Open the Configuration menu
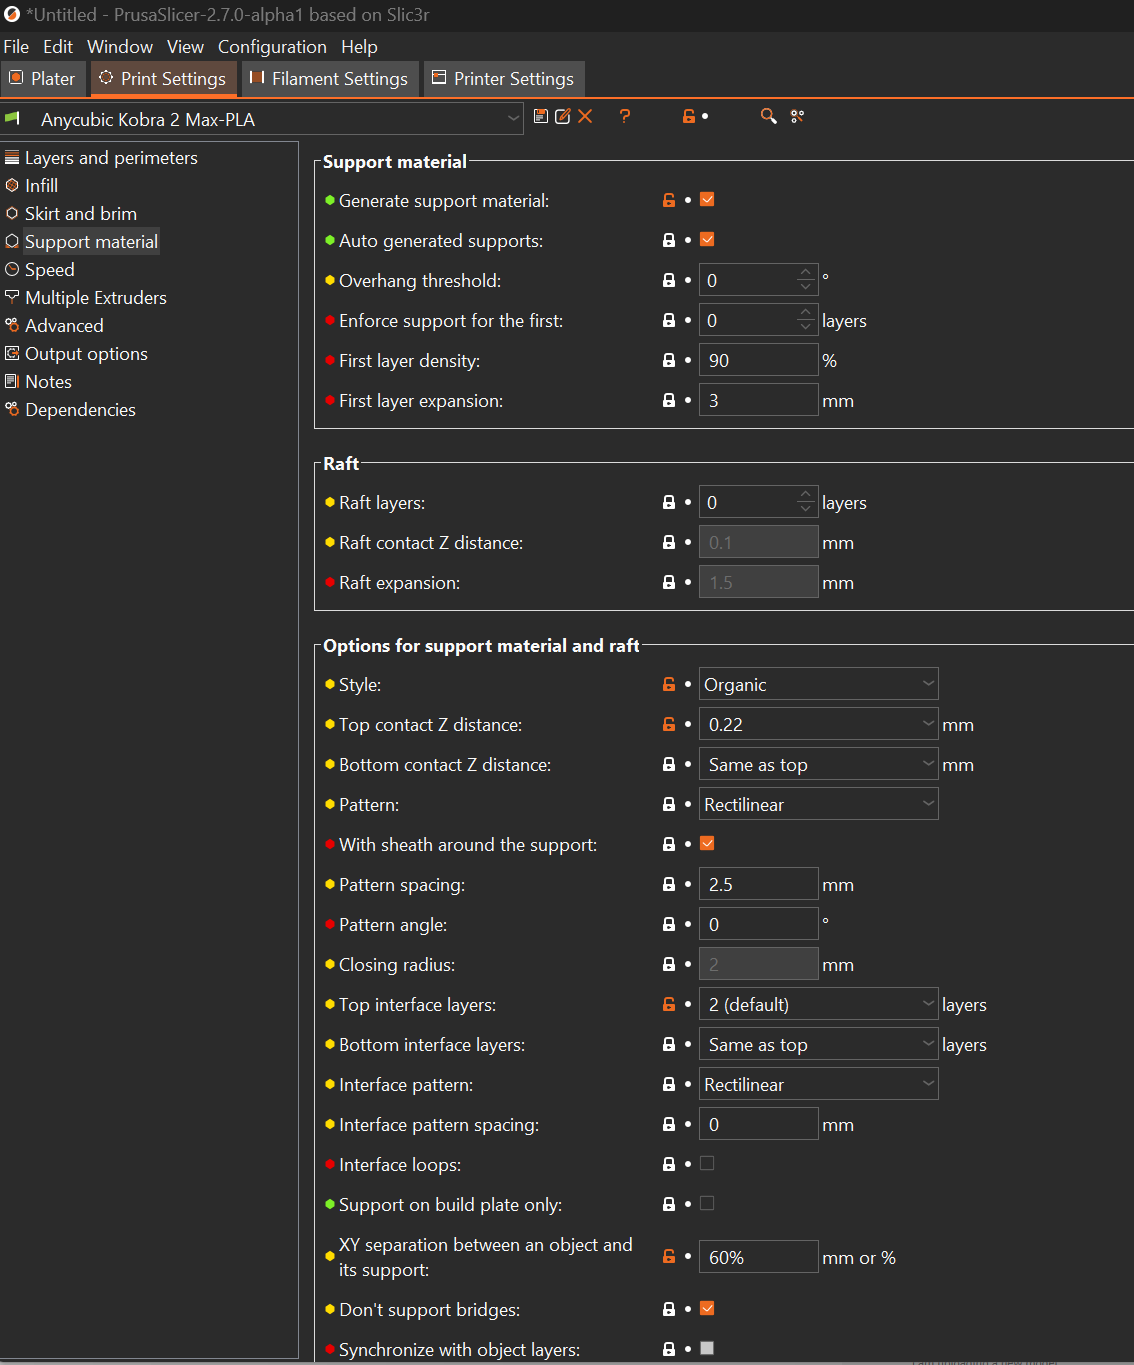This screenshot has width=1134, height=1365. point(272,47)
